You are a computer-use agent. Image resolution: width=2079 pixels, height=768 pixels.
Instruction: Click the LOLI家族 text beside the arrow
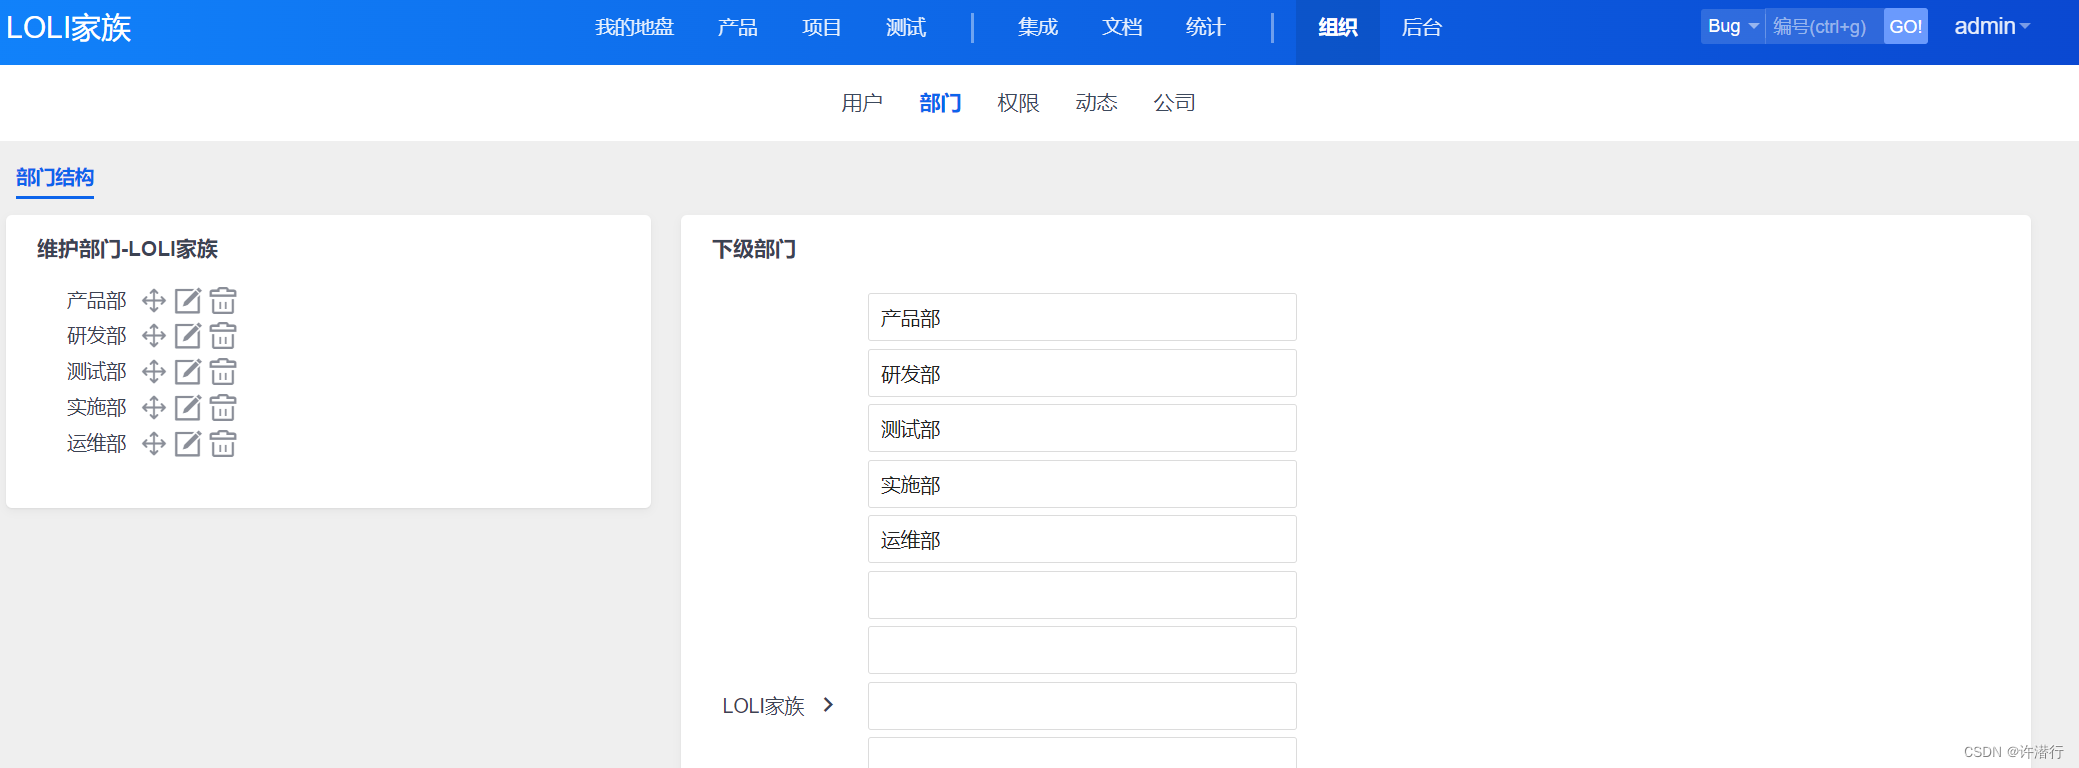pos(763,706)
